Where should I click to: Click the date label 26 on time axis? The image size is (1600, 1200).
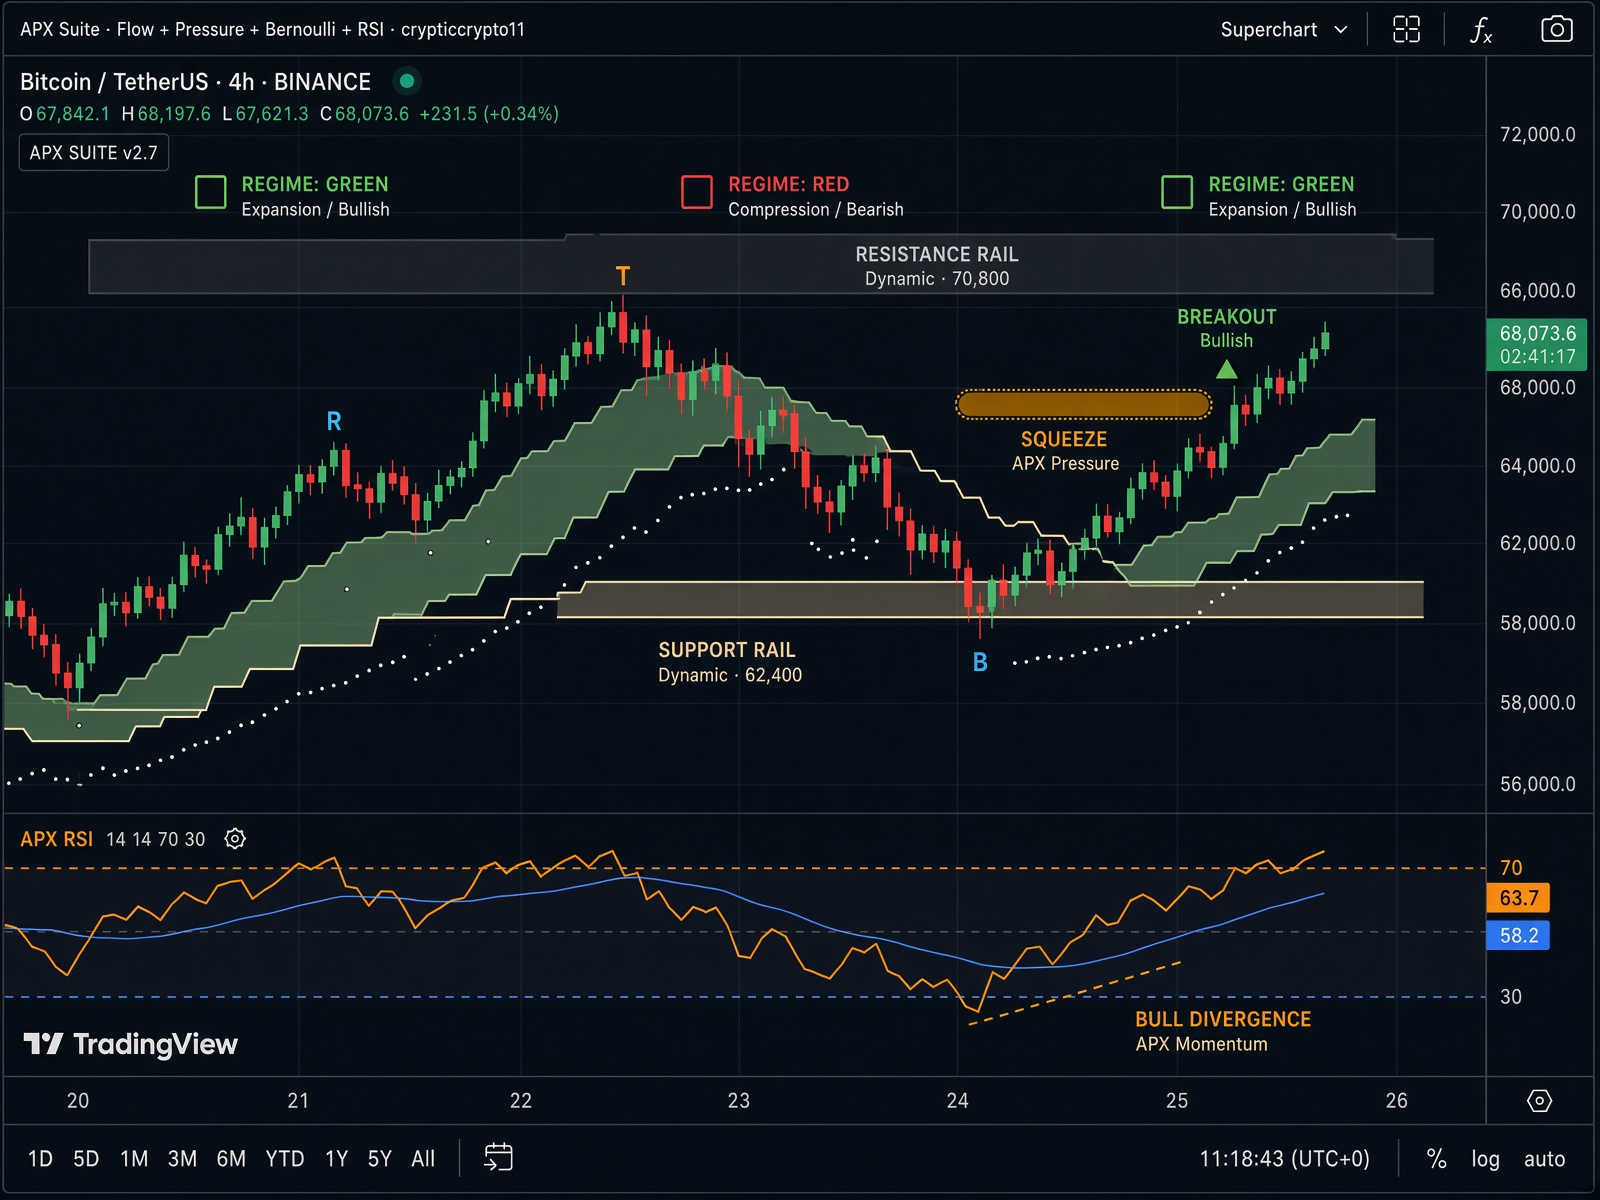1397,1101
